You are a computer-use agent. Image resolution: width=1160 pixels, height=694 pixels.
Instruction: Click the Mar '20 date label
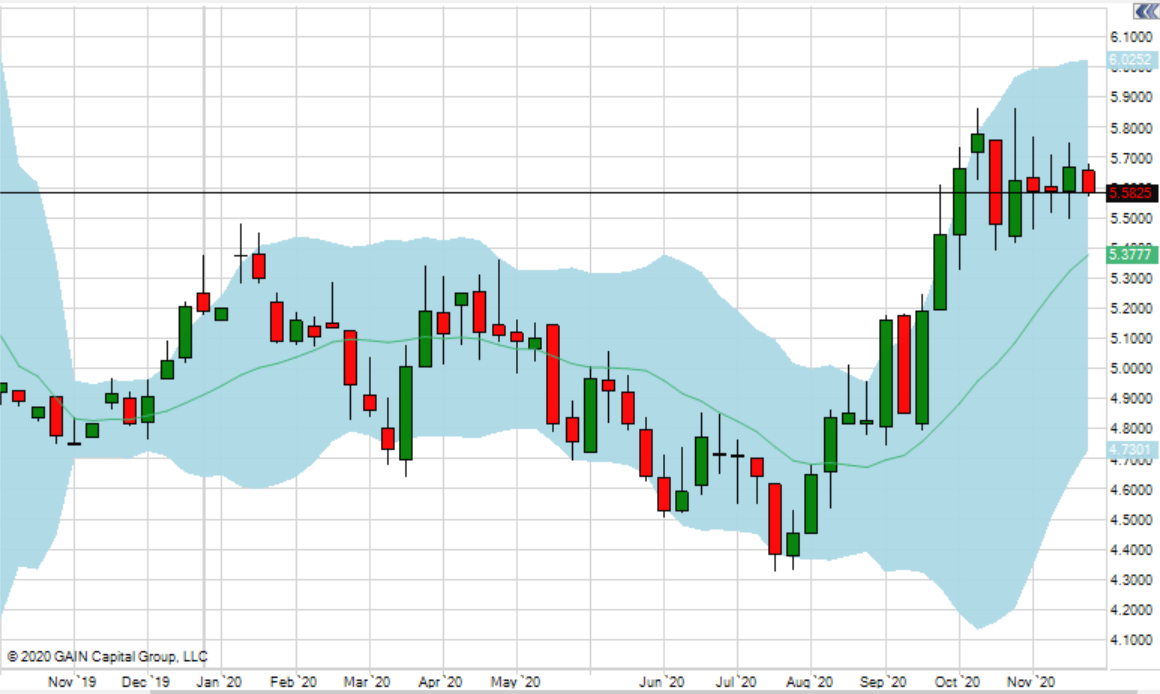coord(367,681)
